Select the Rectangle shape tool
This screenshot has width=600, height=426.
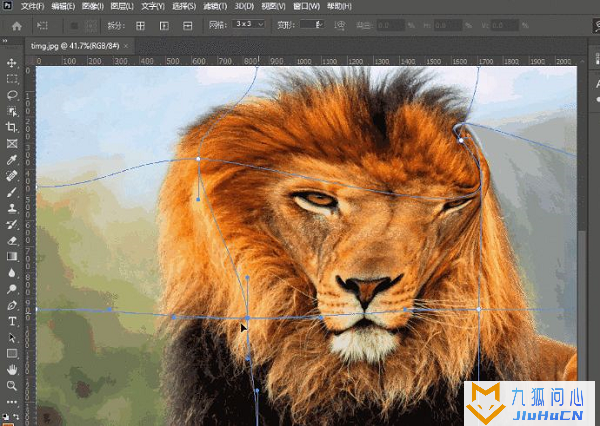coord(12,353)
